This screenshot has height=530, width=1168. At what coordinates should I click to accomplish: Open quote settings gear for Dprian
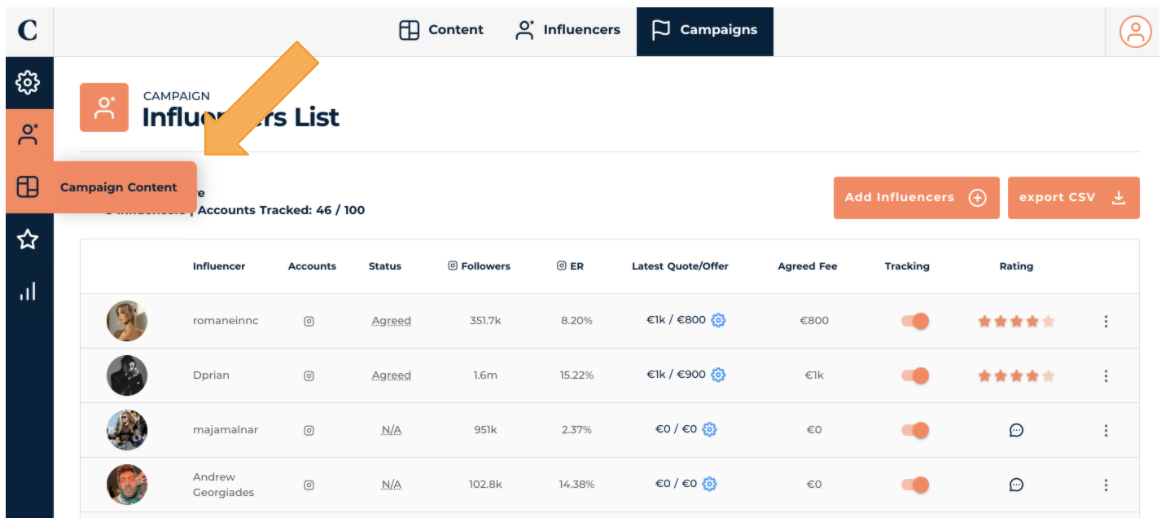[x=718, y=375]
